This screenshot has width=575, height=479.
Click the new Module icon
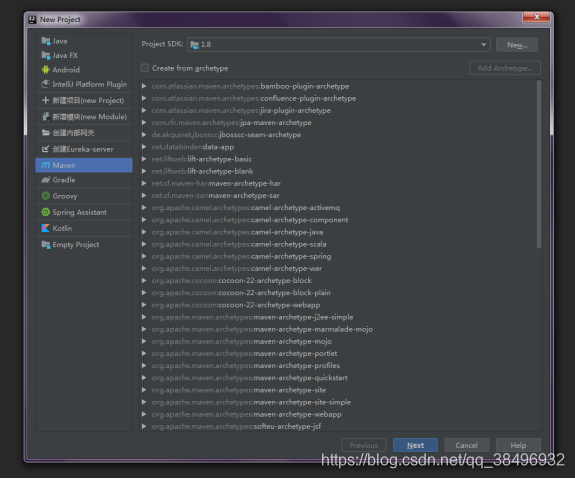click(x=45, y=117)
